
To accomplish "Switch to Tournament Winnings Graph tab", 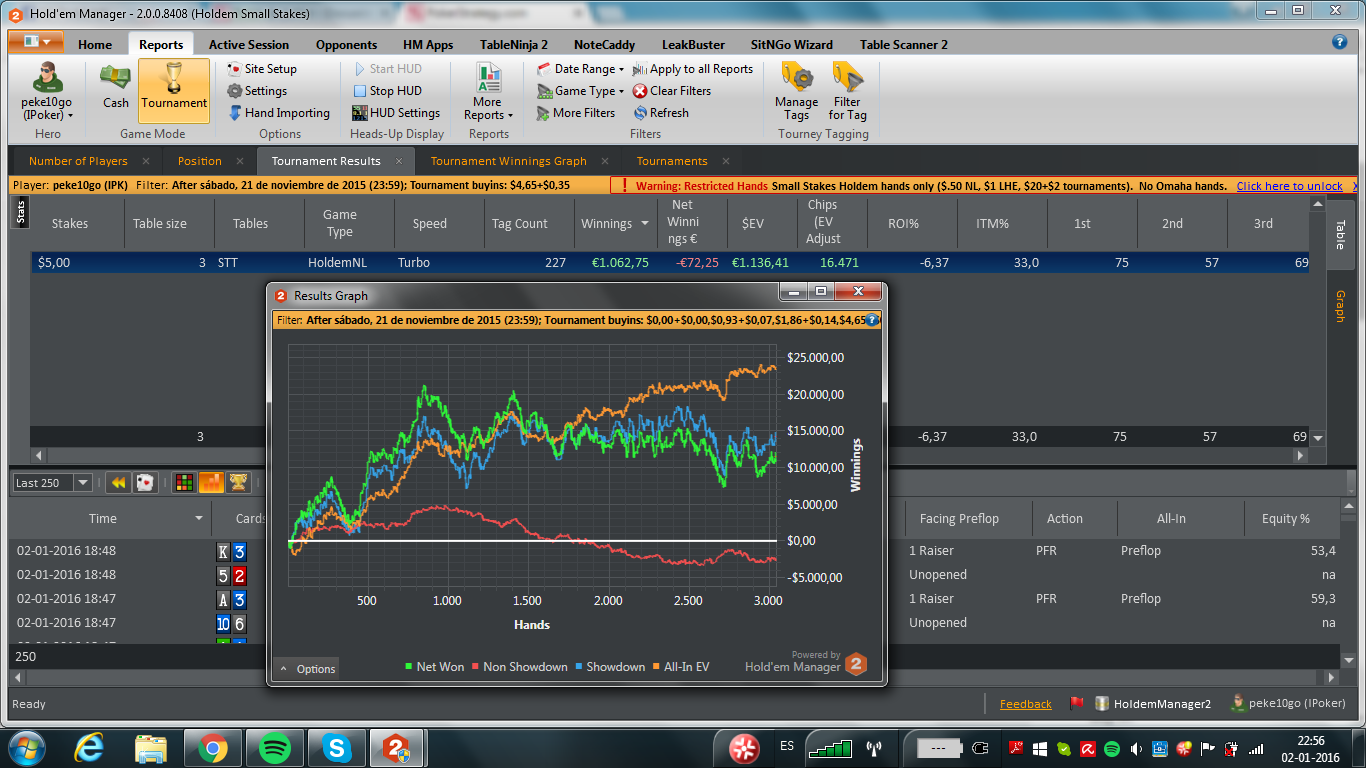I will point(508,161).
